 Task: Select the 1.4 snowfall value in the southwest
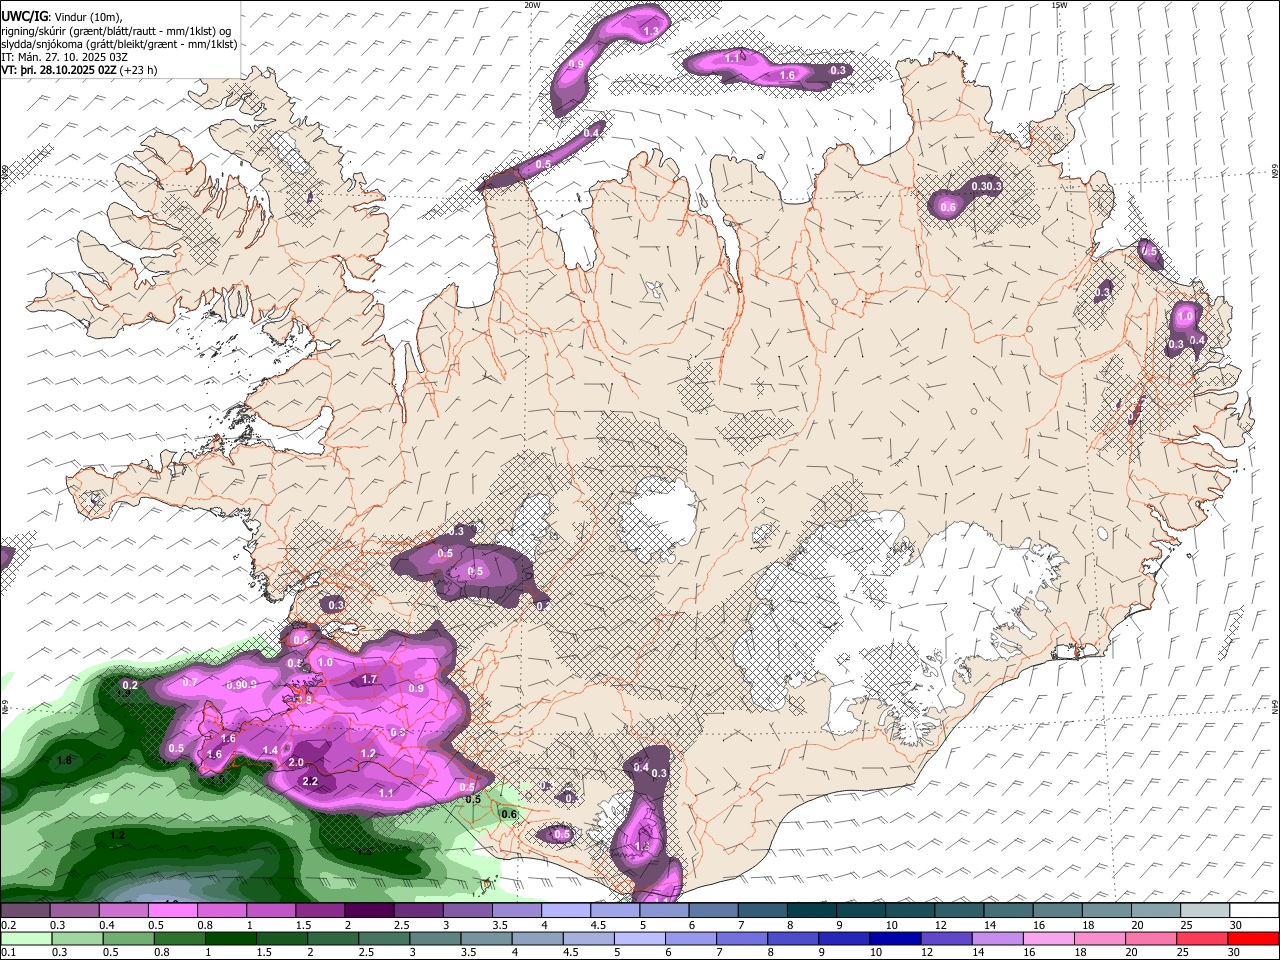(270, 750)
